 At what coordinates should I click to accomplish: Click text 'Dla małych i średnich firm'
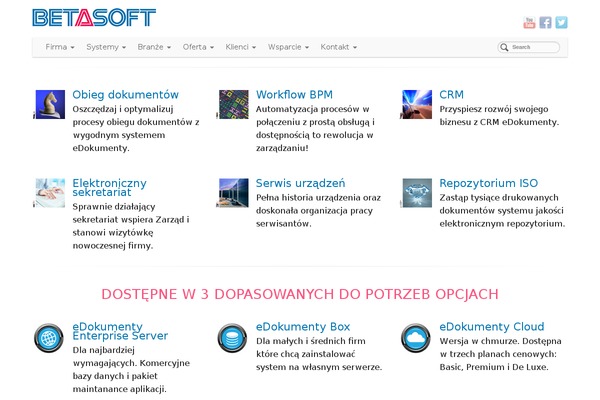[x=311, y=341]
